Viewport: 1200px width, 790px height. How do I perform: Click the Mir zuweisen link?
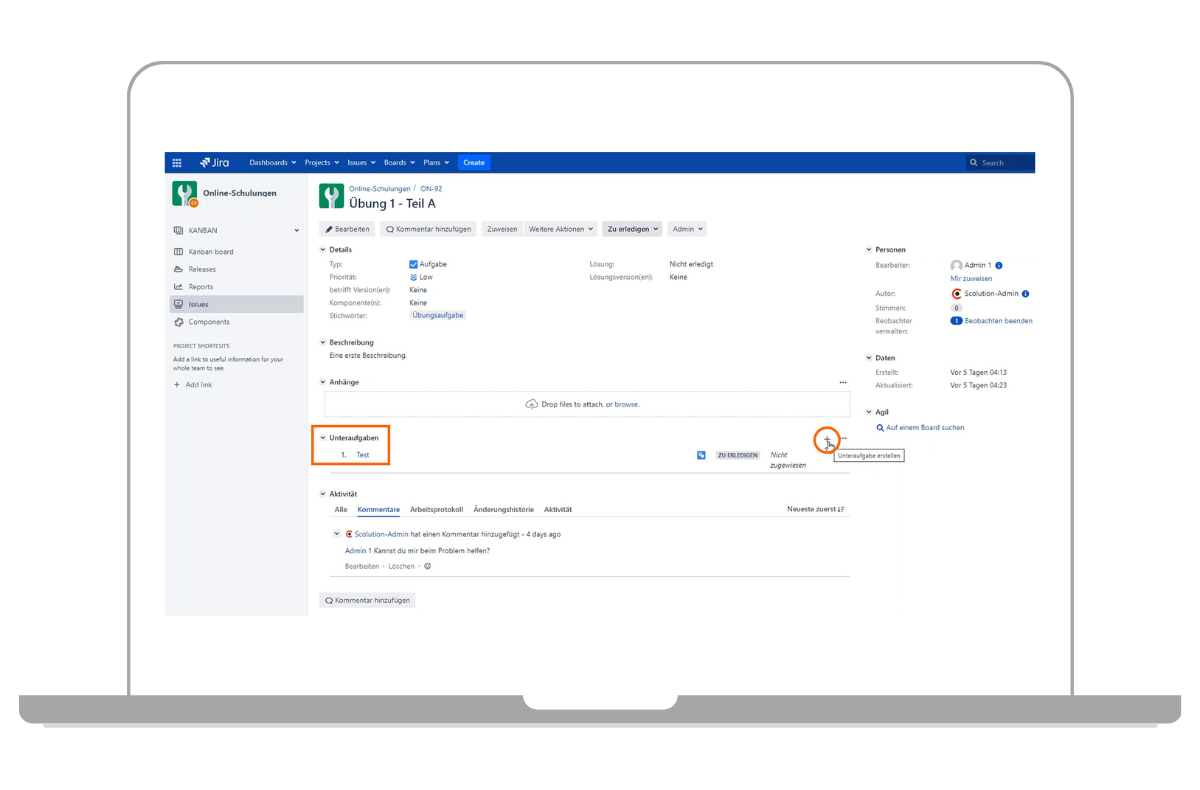pos(971,279)
